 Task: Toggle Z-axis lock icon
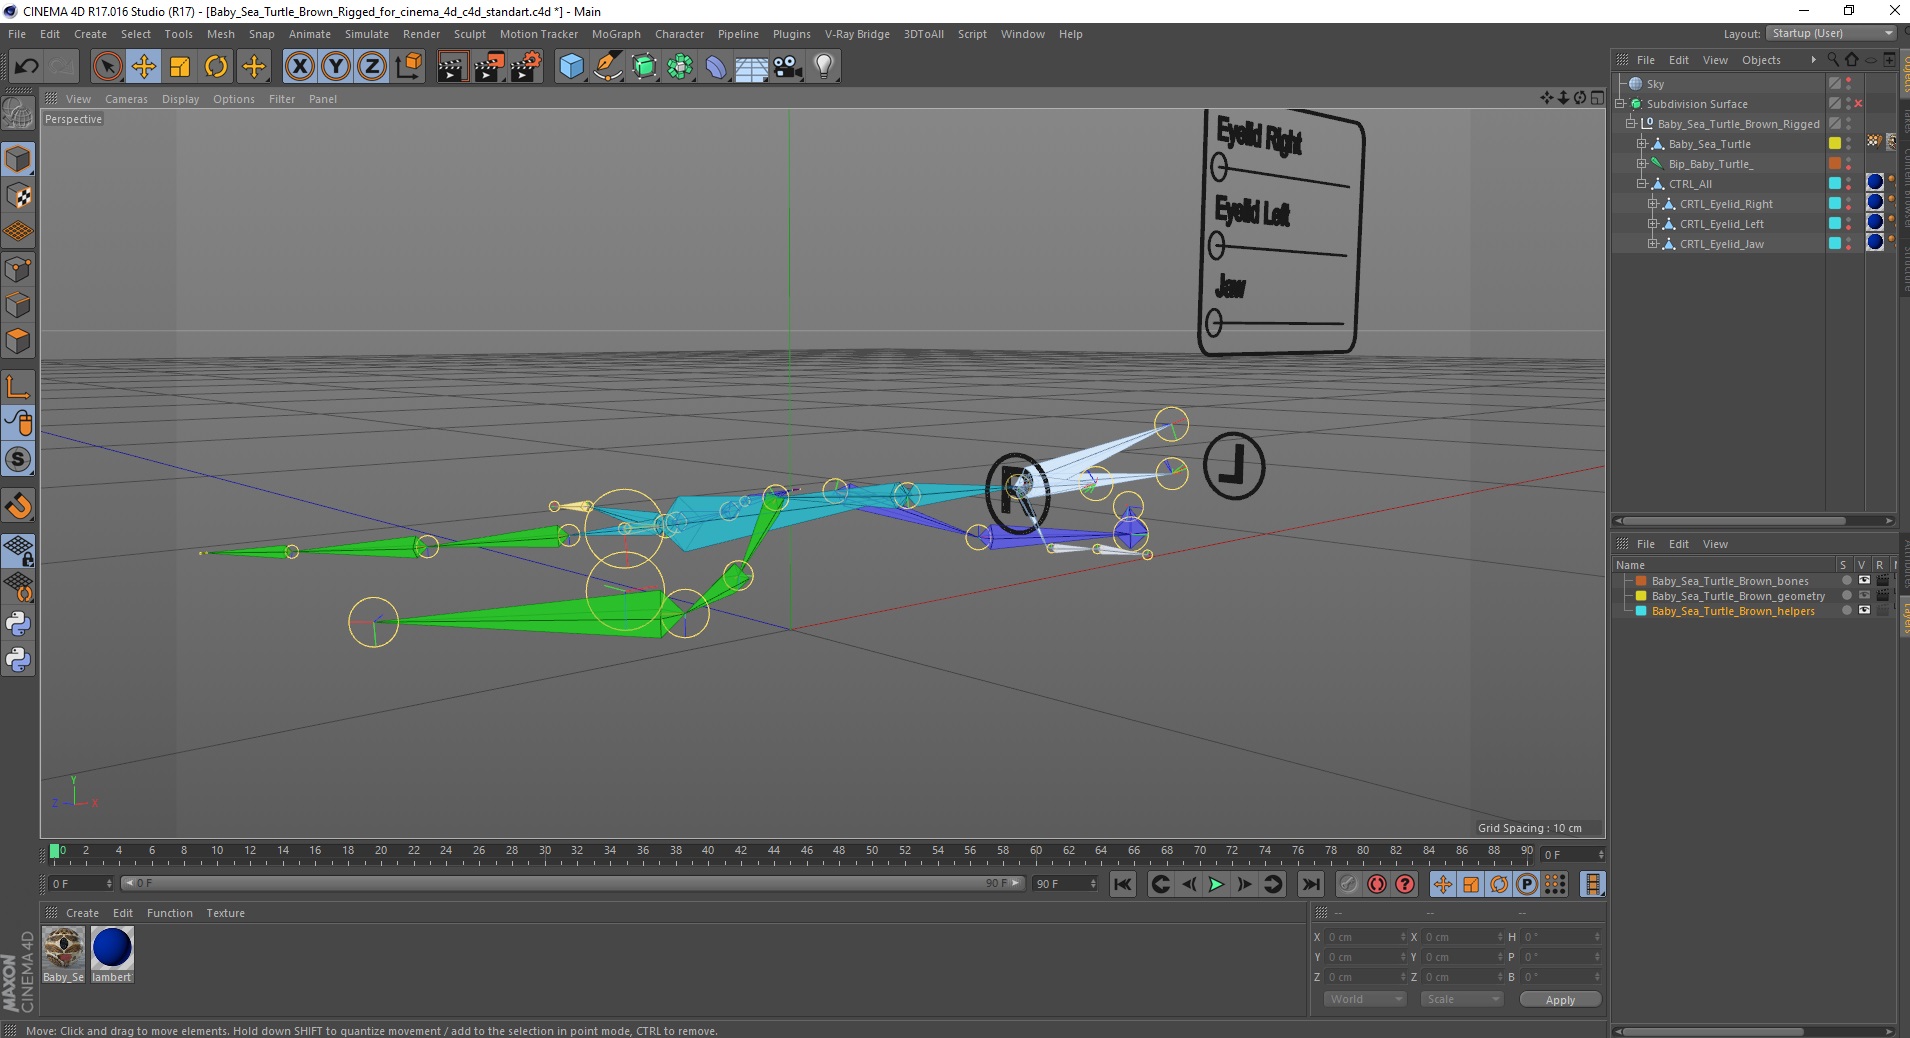[372, 67]
